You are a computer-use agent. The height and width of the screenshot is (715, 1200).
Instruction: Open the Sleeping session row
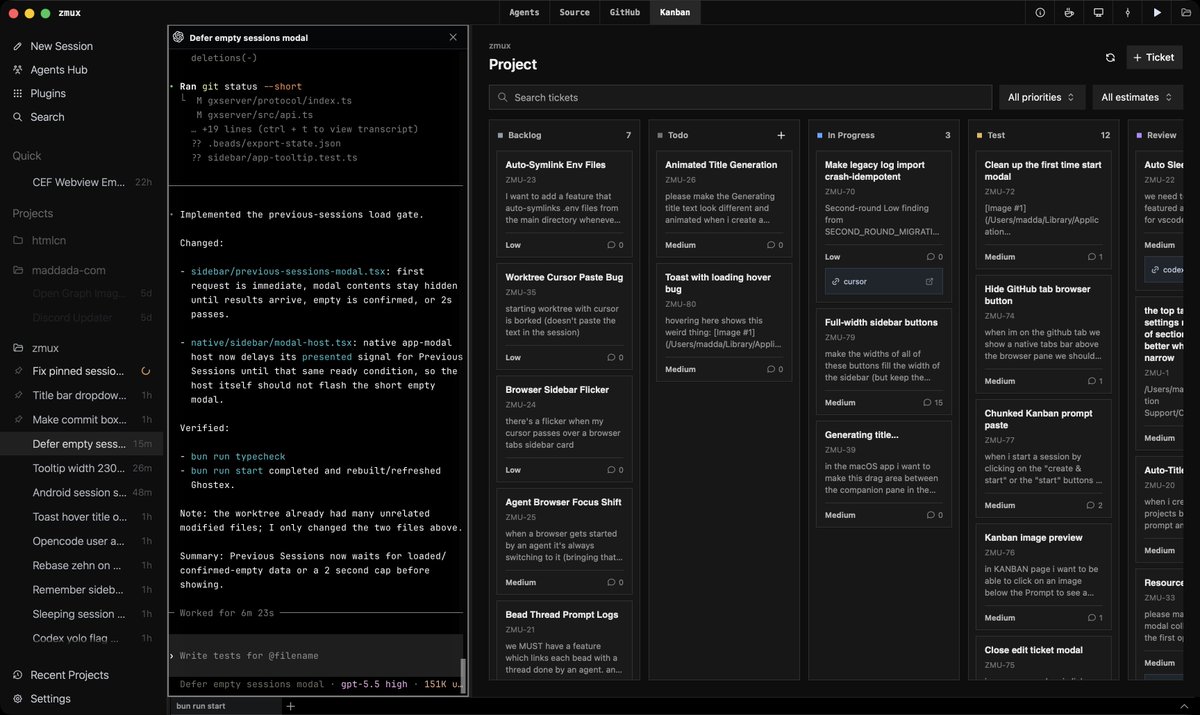click(82, 614)
